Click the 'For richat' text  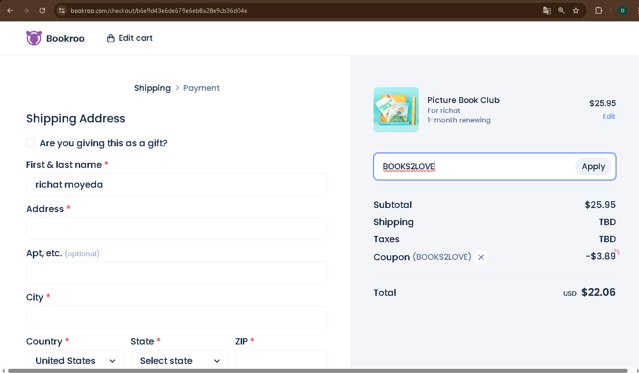tap(444, 110)
